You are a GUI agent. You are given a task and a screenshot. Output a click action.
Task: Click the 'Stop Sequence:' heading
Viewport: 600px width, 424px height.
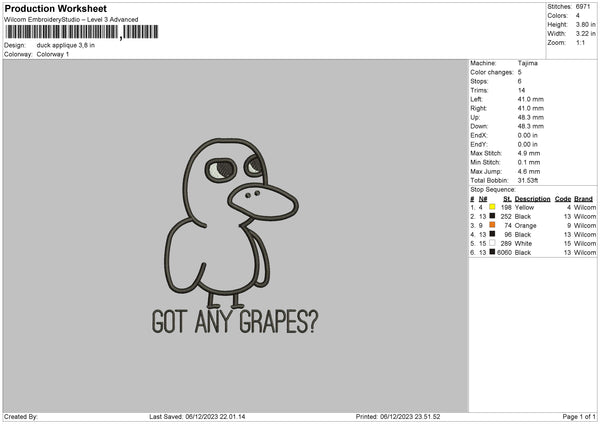pos(493,190)
